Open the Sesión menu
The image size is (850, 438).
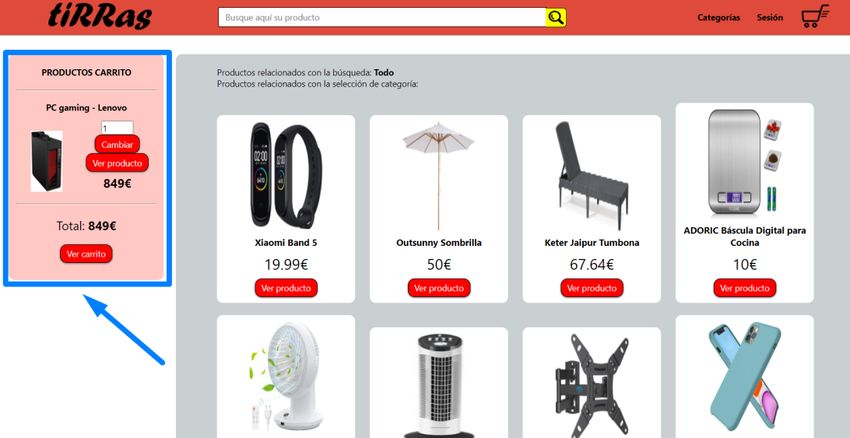click(770, 17)
